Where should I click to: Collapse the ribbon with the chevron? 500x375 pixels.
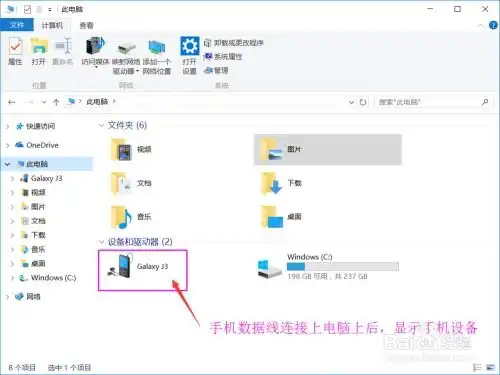click(x=481, y=25)
